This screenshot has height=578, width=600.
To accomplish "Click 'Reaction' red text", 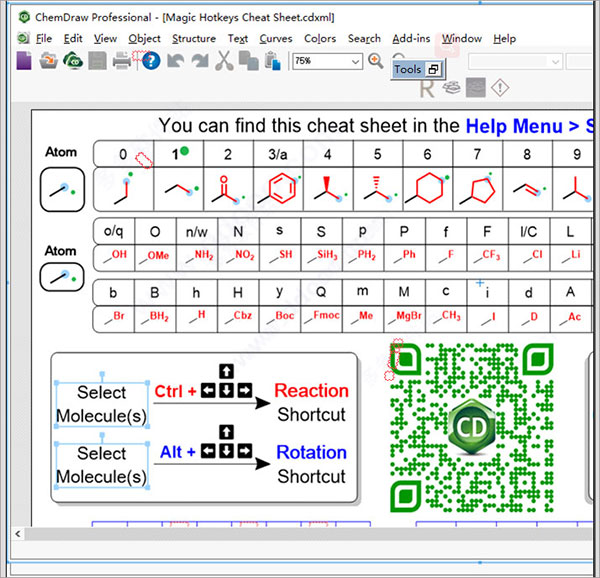I will tap(311, 391).
